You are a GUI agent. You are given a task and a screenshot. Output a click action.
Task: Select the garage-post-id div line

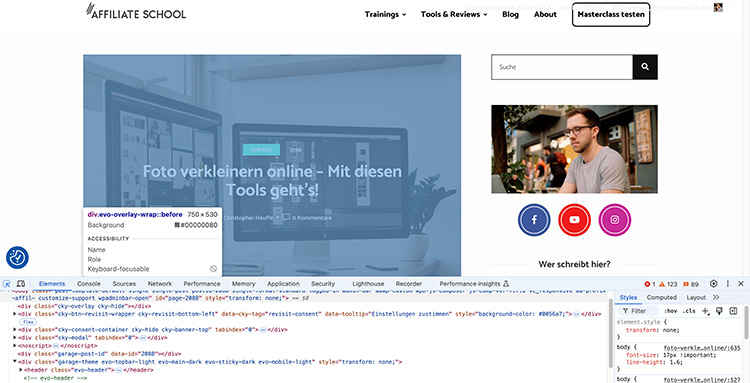[99, 354]
